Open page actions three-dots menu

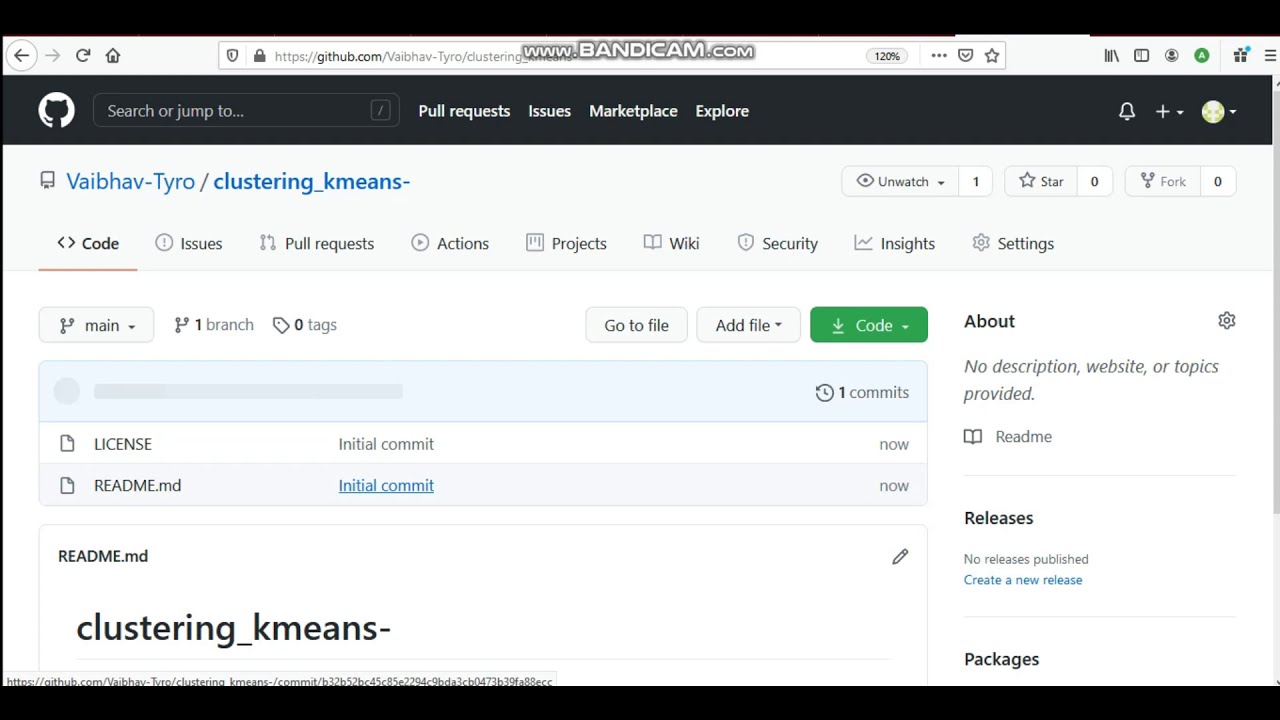coord(938,56)
